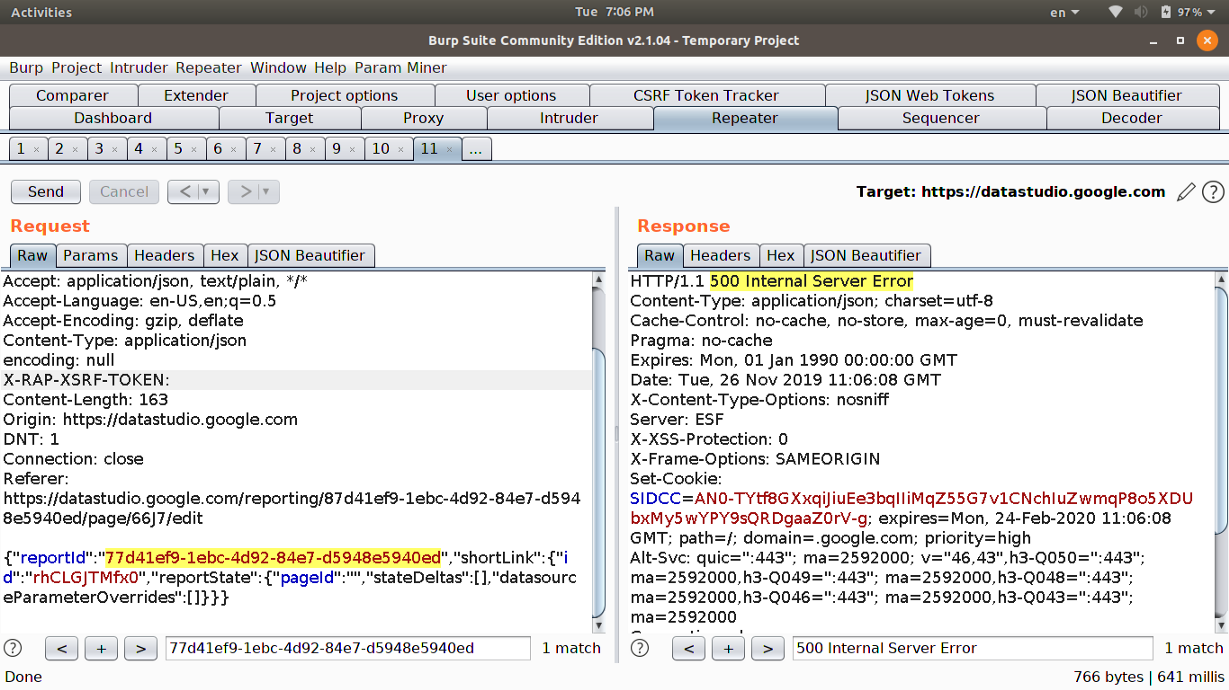The image size is (1229, 690).
Task: Click the Wi-Fi icon in the top bar
Action: coord(1116,12)
